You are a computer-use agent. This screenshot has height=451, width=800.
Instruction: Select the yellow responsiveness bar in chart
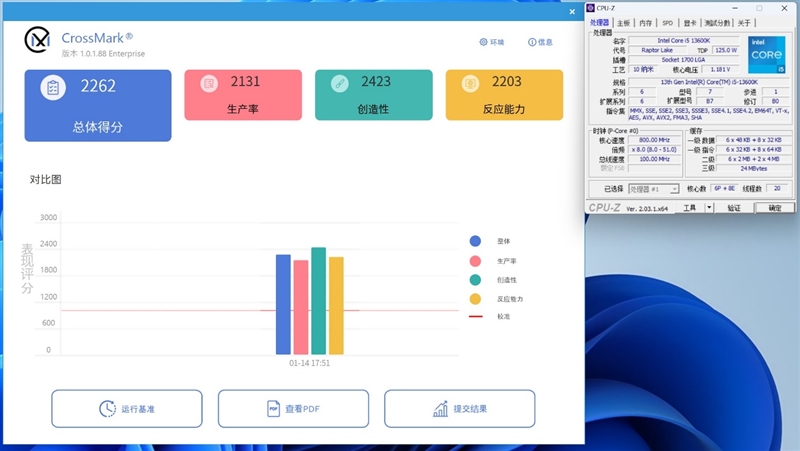(x=336, y=305)
